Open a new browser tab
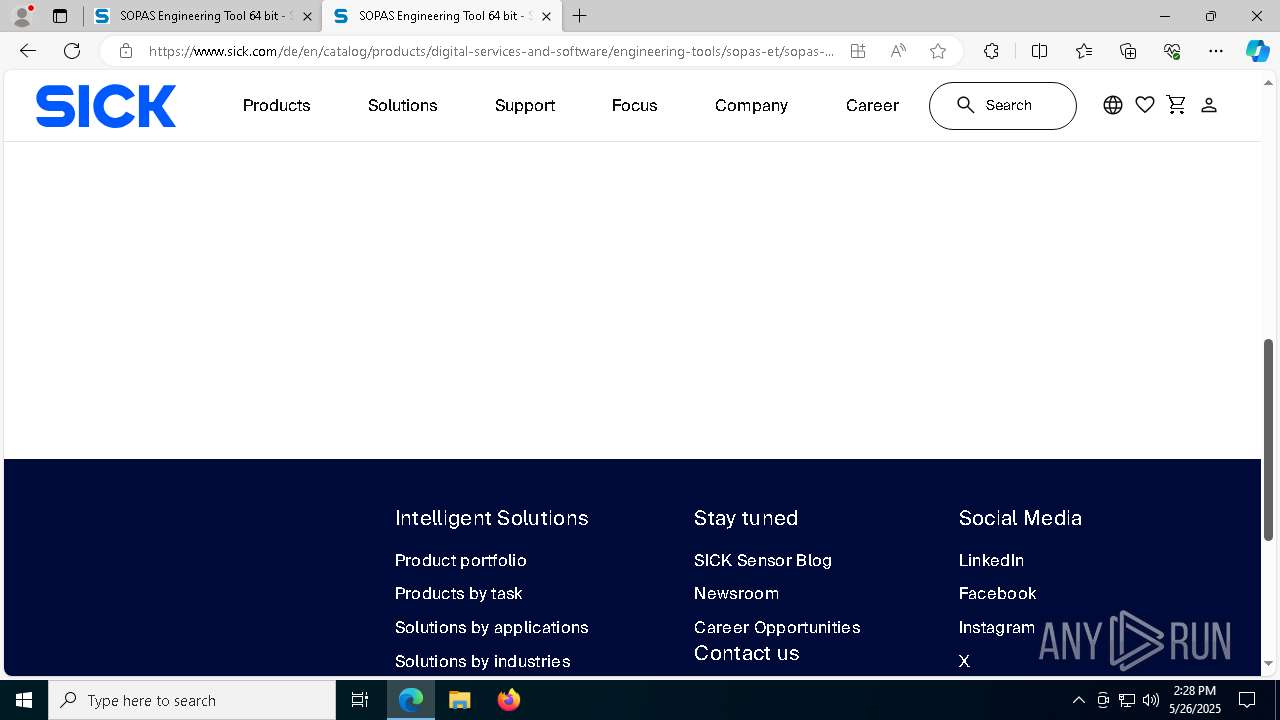The width and height of the screenshot is (1280, 720). (580, 16)
